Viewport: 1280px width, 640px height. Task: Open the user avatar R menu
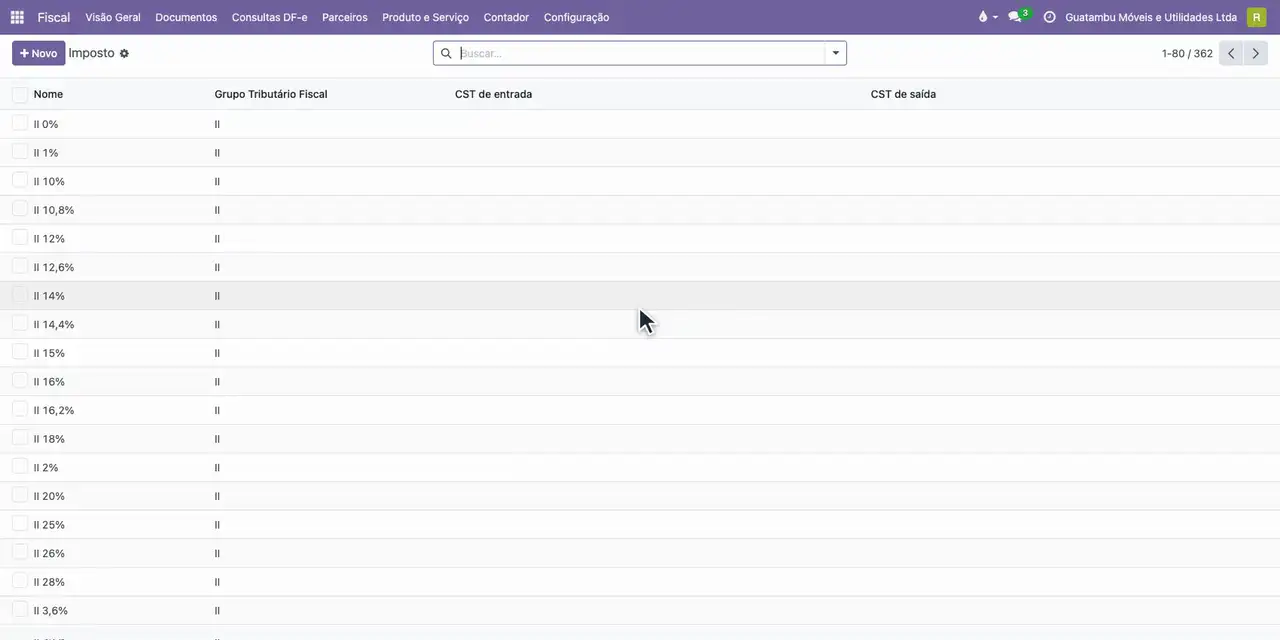[x=1256, y=17]
